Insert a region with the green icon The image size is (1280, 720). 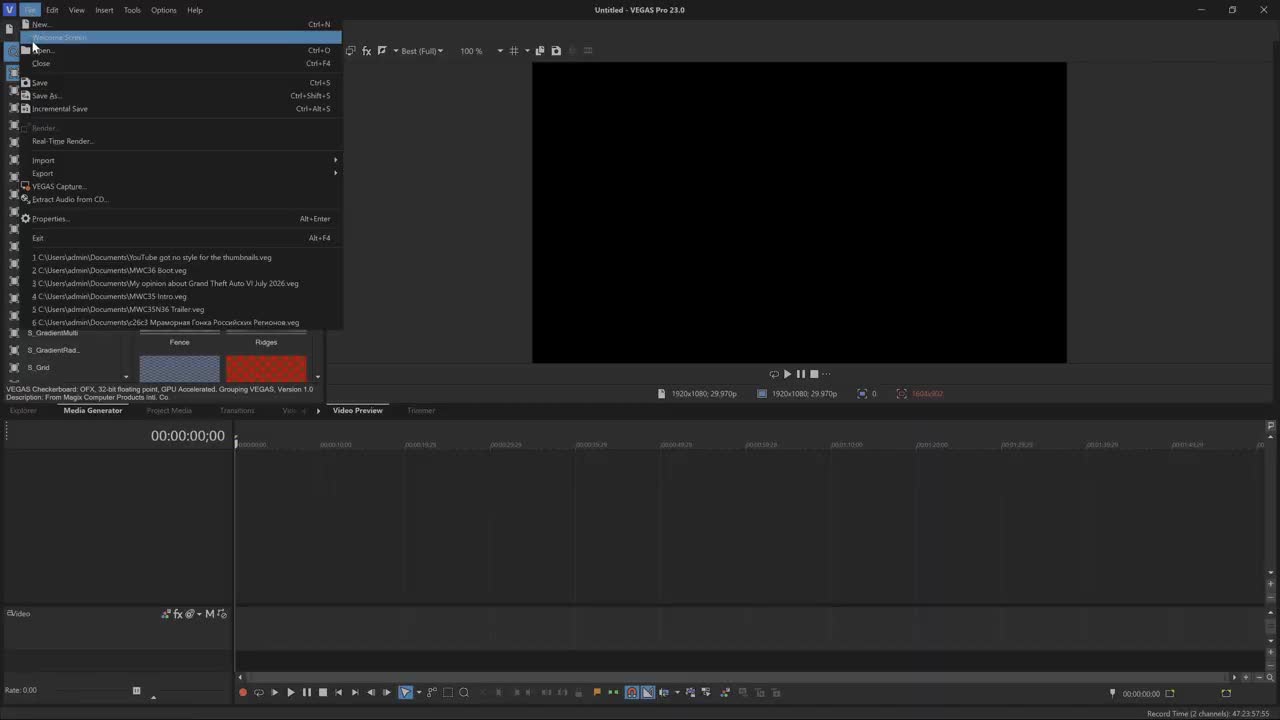pyautogui.click(x=613, y=692)
